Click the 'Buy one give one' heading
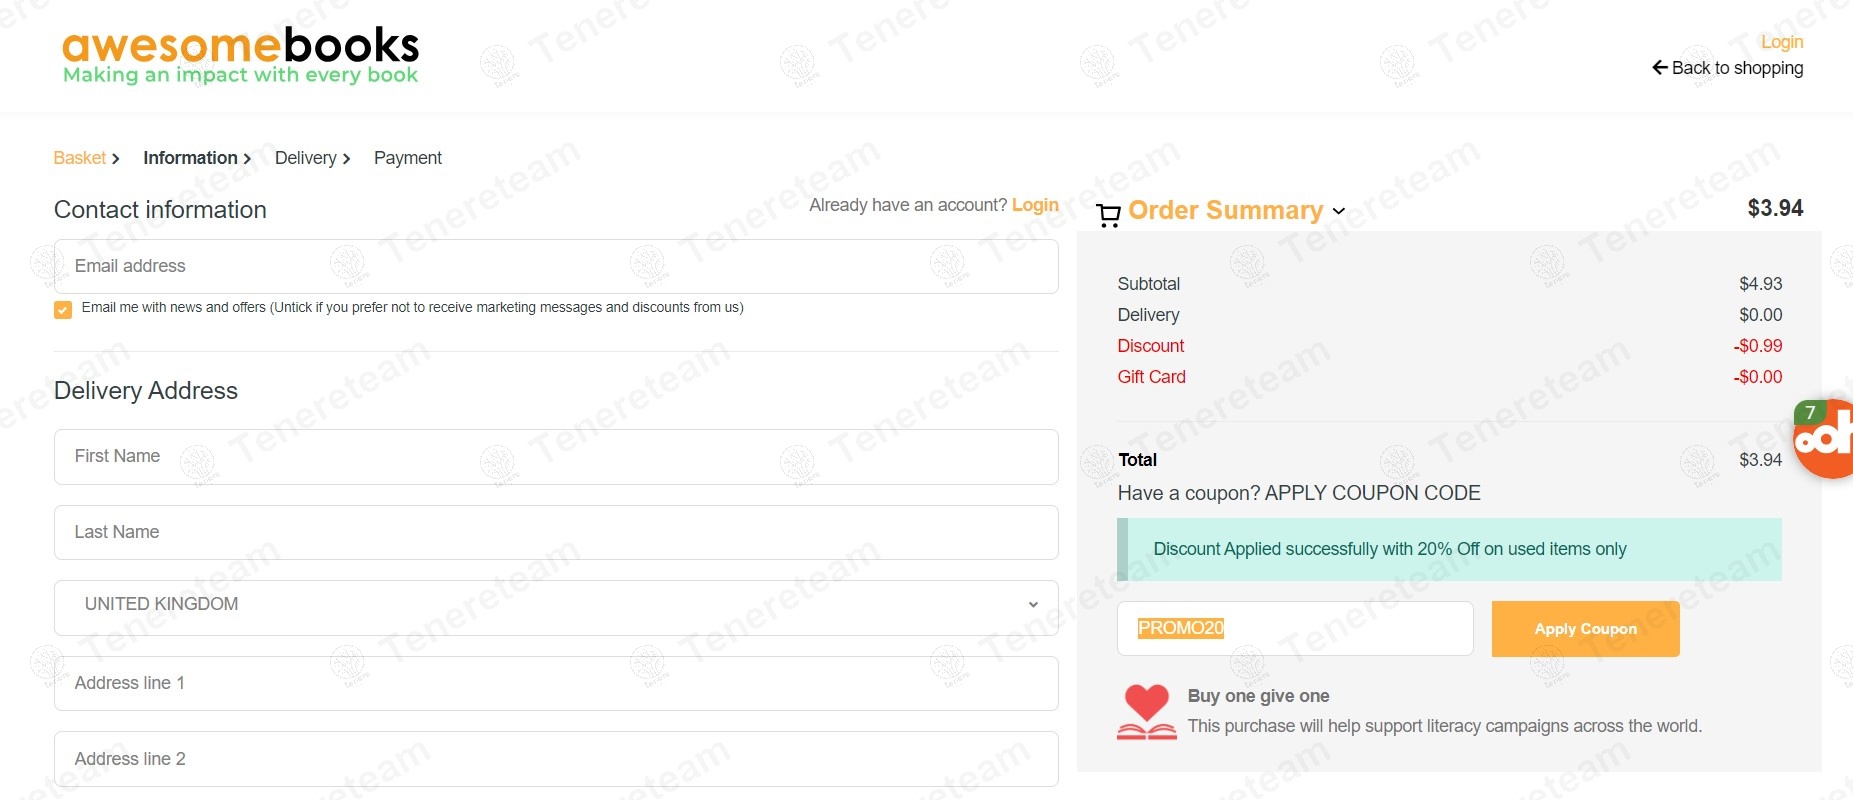The height and width of the screenshot is (800, 1853). point(1258,696)
